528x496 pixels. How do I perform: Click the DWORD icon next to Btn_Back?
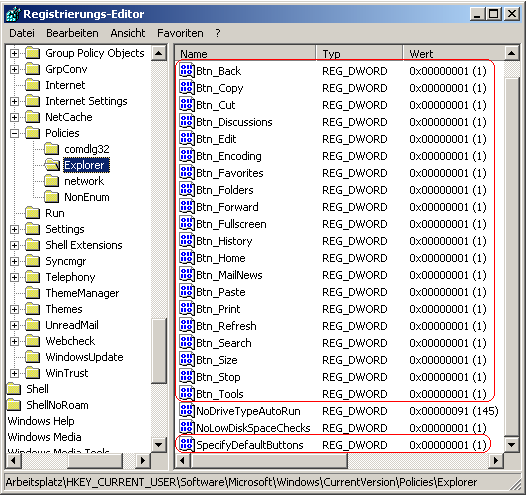tap(187, 71)
